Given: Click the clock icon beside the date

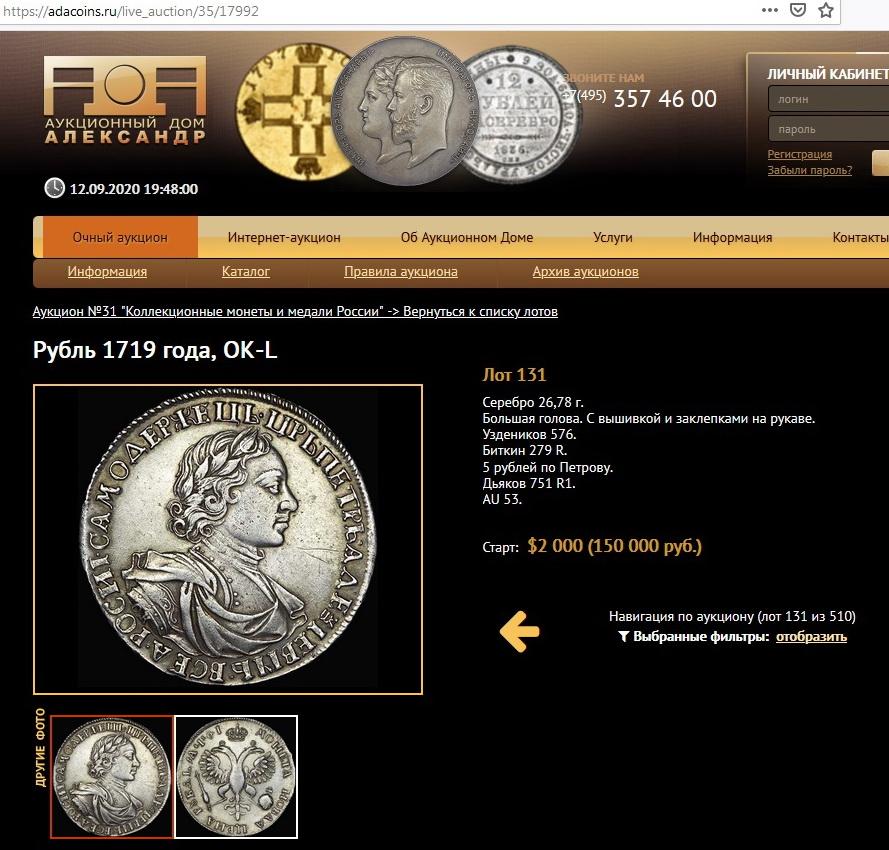Looking at the screenshot, I should tap(54, 188).
